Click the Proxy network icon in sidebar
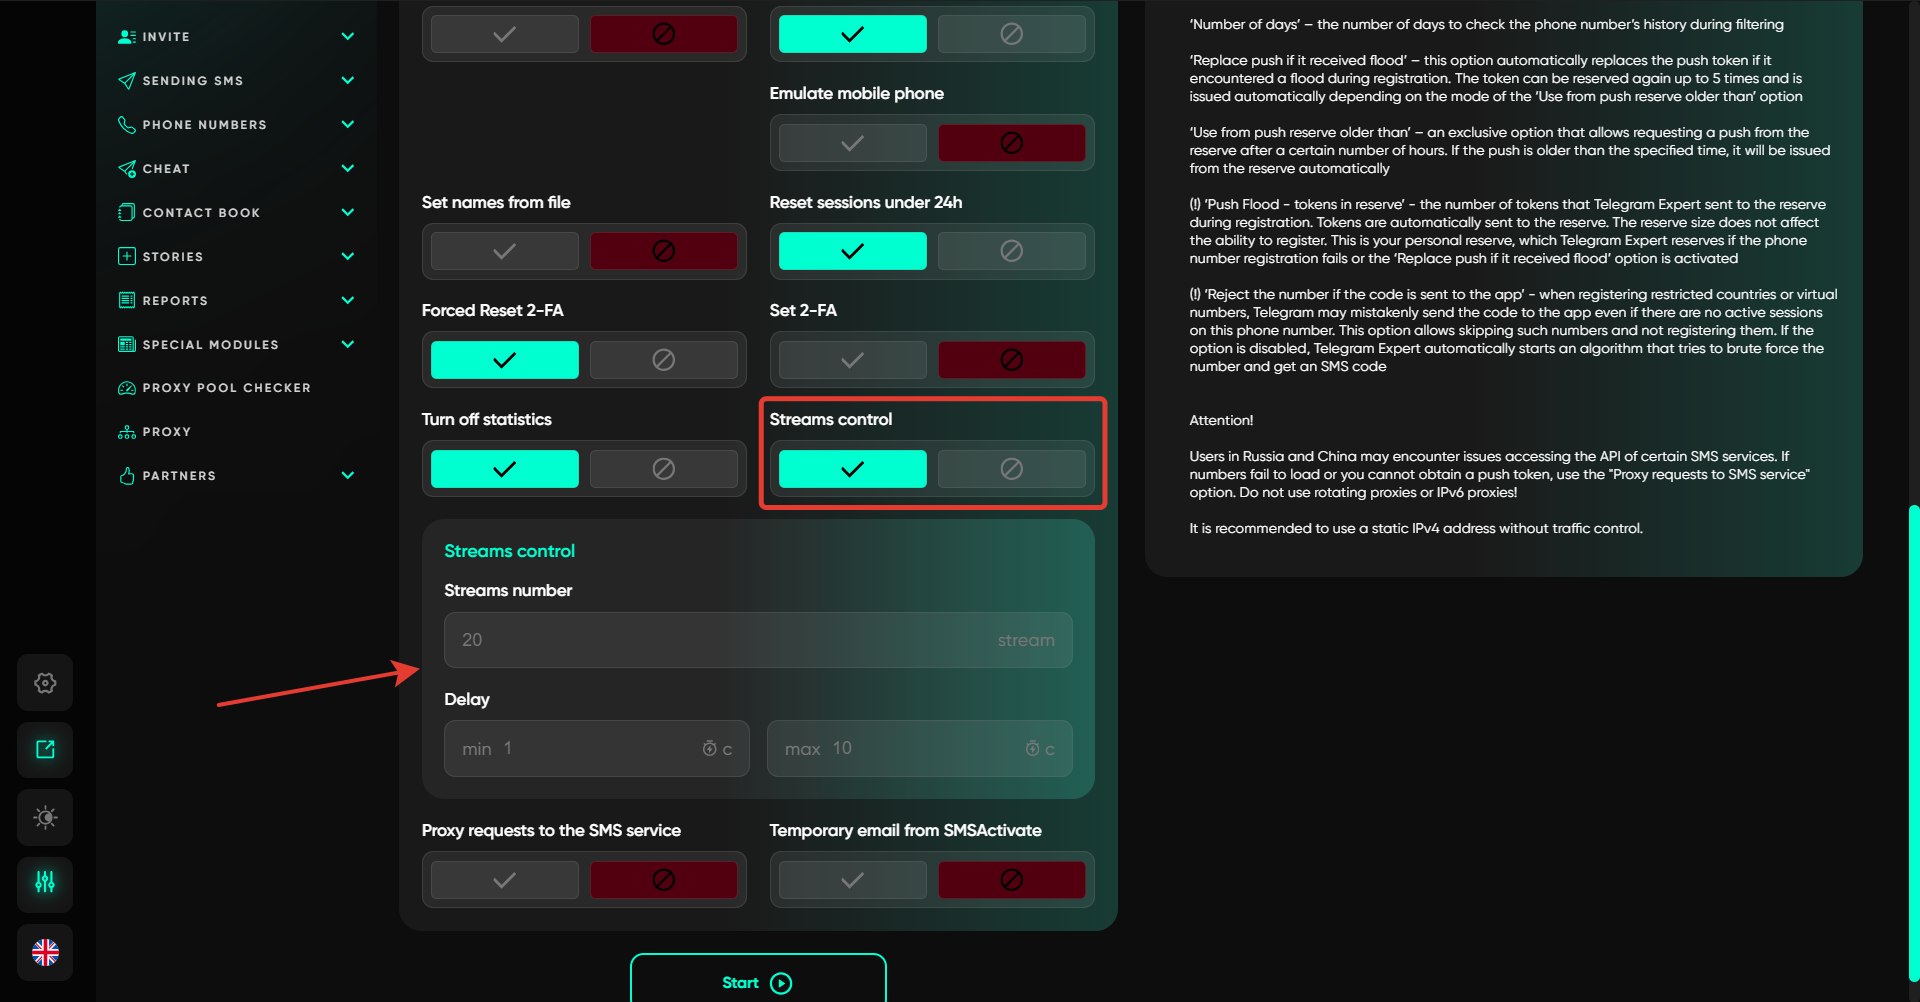1920x1002 pixels. [x=127, y=432]
